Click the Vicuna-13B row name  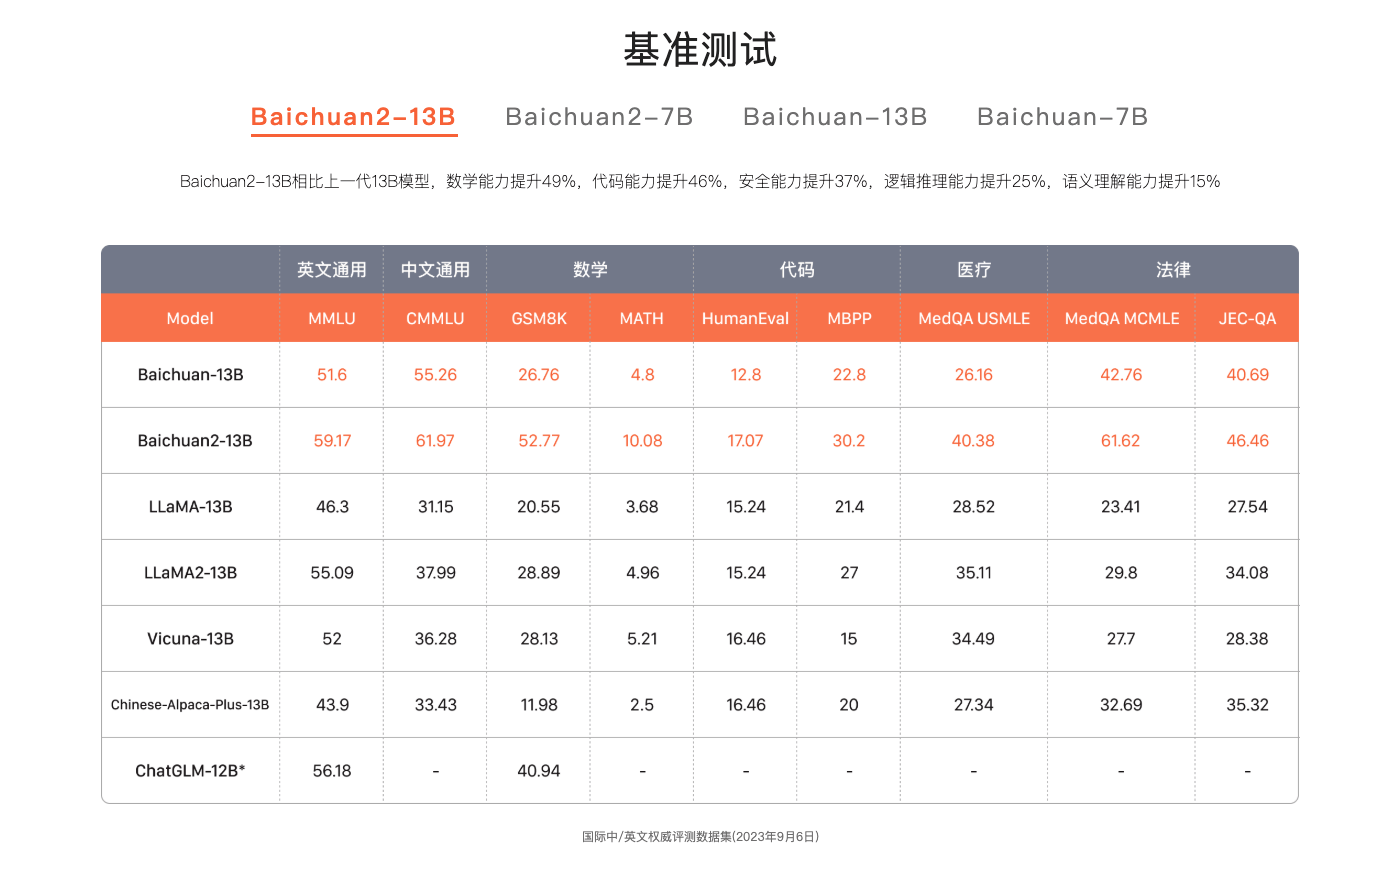[x=190, y=639]
